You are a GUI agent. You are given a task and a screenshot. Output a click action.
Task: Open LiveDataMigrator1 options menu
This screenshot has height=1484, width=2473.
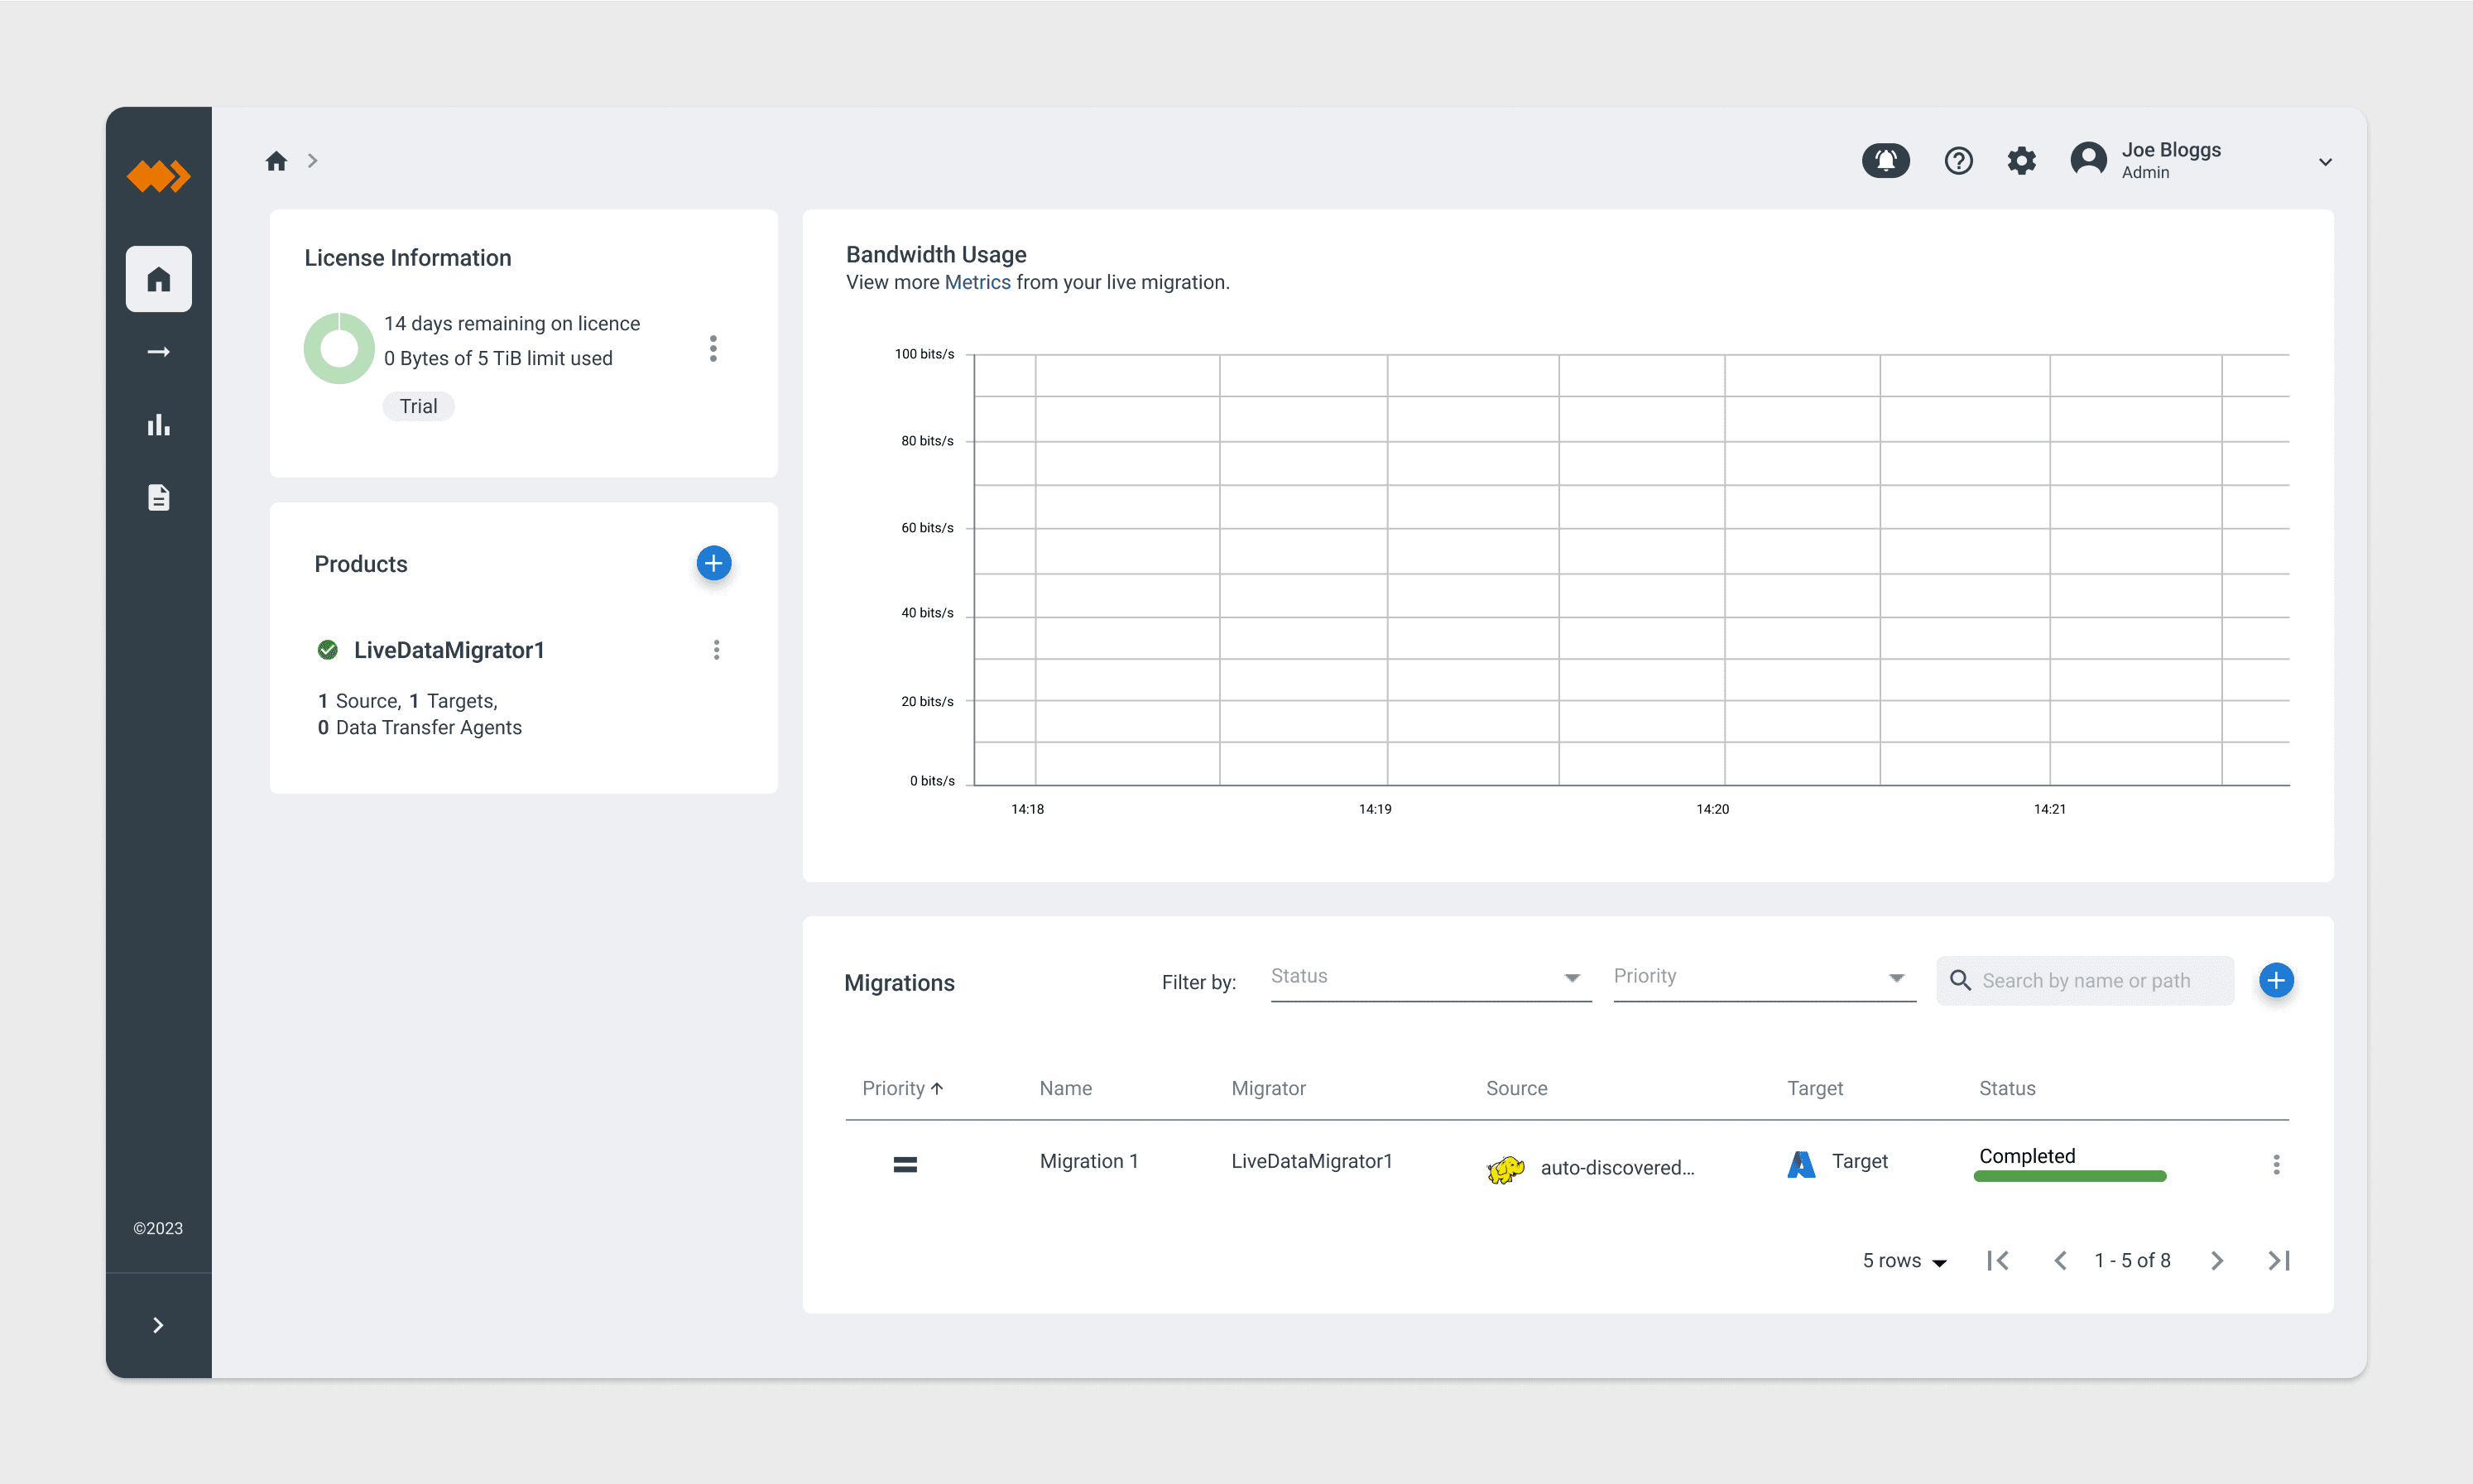[716, 650]
